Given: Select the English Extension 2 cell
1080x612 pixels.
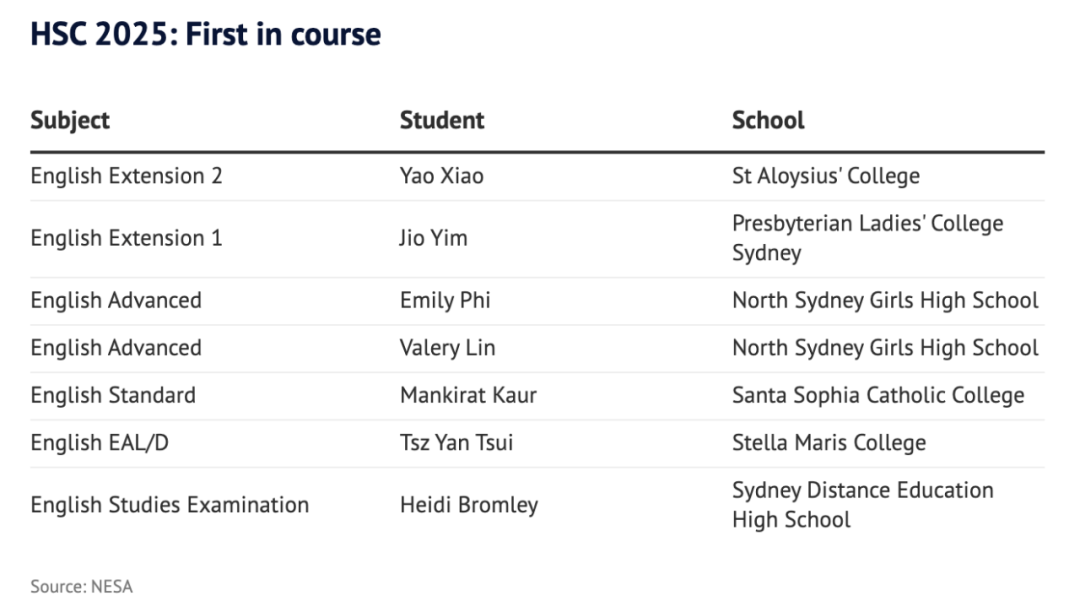Looking at the screenshot, I should pos(126,176).
